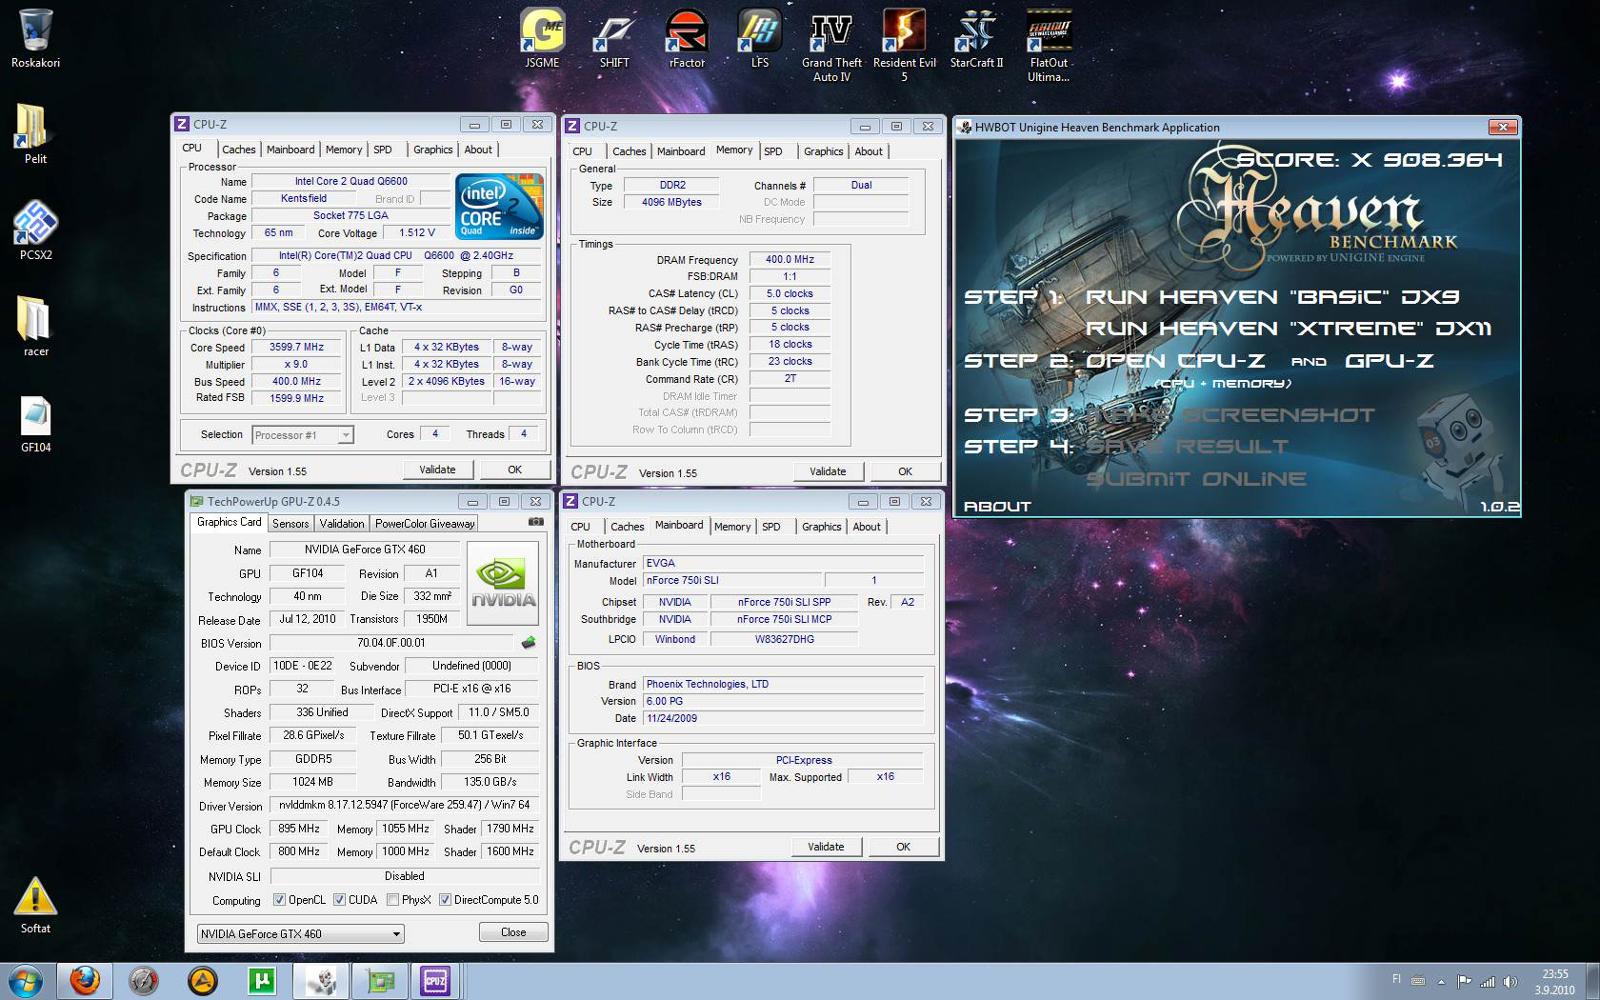Click the CPU-Z taskbar icon

click(x=435, y=981)
